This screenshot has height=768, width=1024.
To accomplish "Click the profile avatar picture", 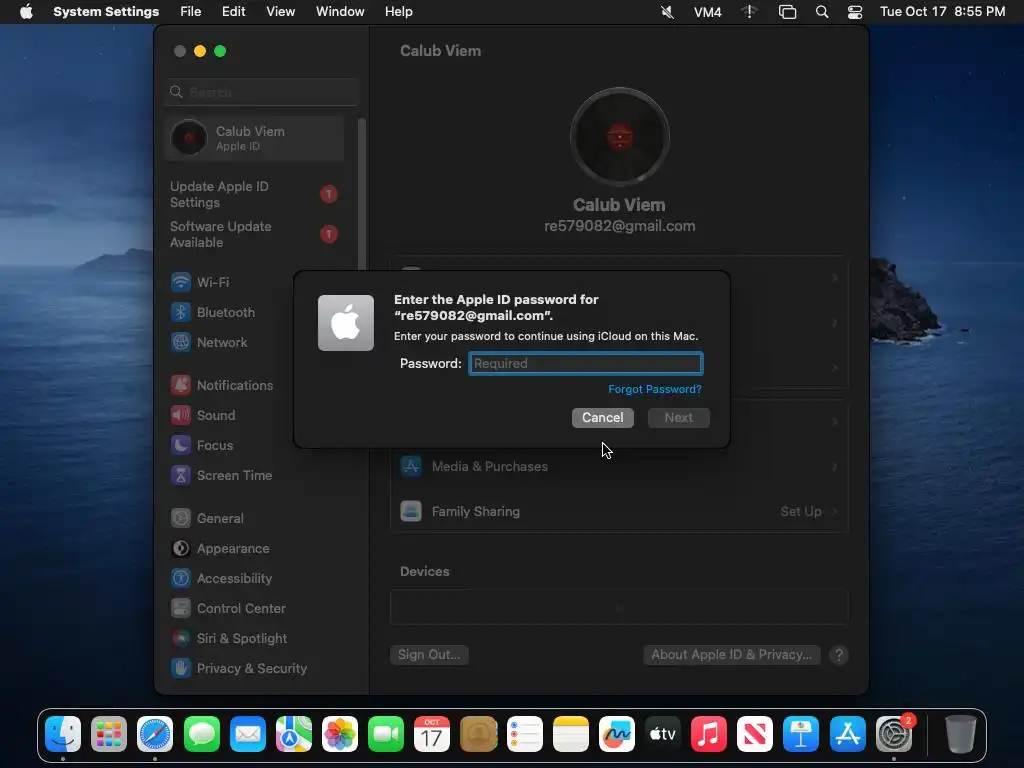I will (620, 137).
